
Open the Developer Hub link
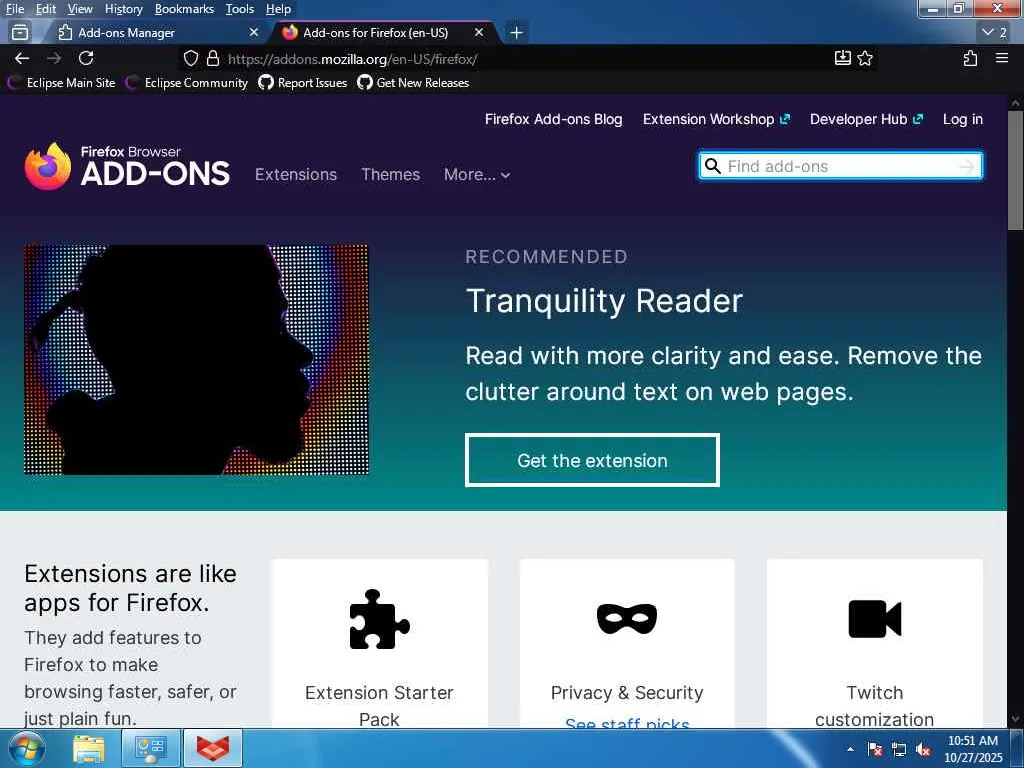(867, 120)
